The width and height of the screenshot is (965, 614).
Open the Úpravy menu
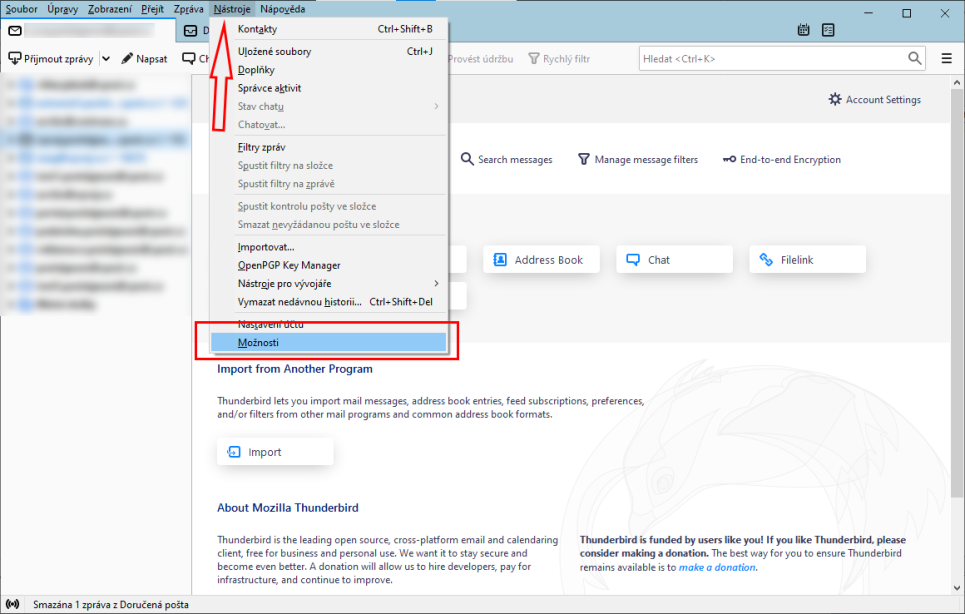click(x=63, y=9)
